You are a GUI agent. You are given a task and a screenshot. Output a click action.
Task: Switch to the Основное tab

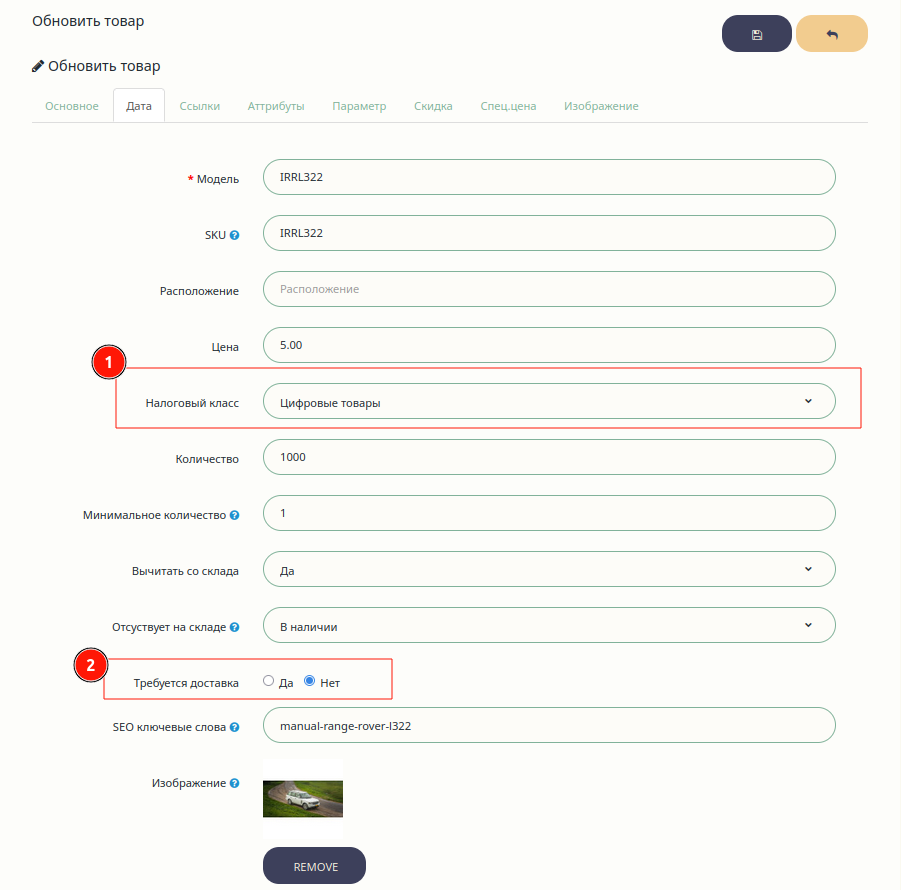[72, 106]
